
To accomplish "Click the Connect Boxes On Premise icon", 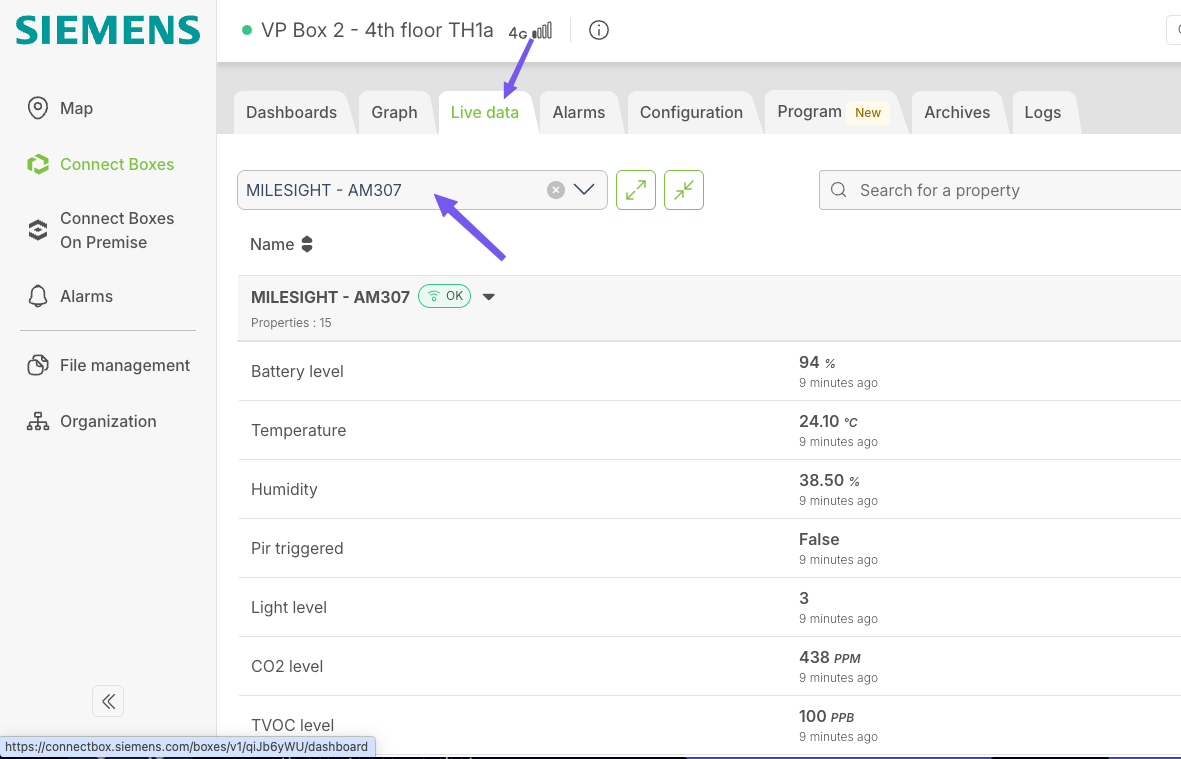I will [38, 230].
